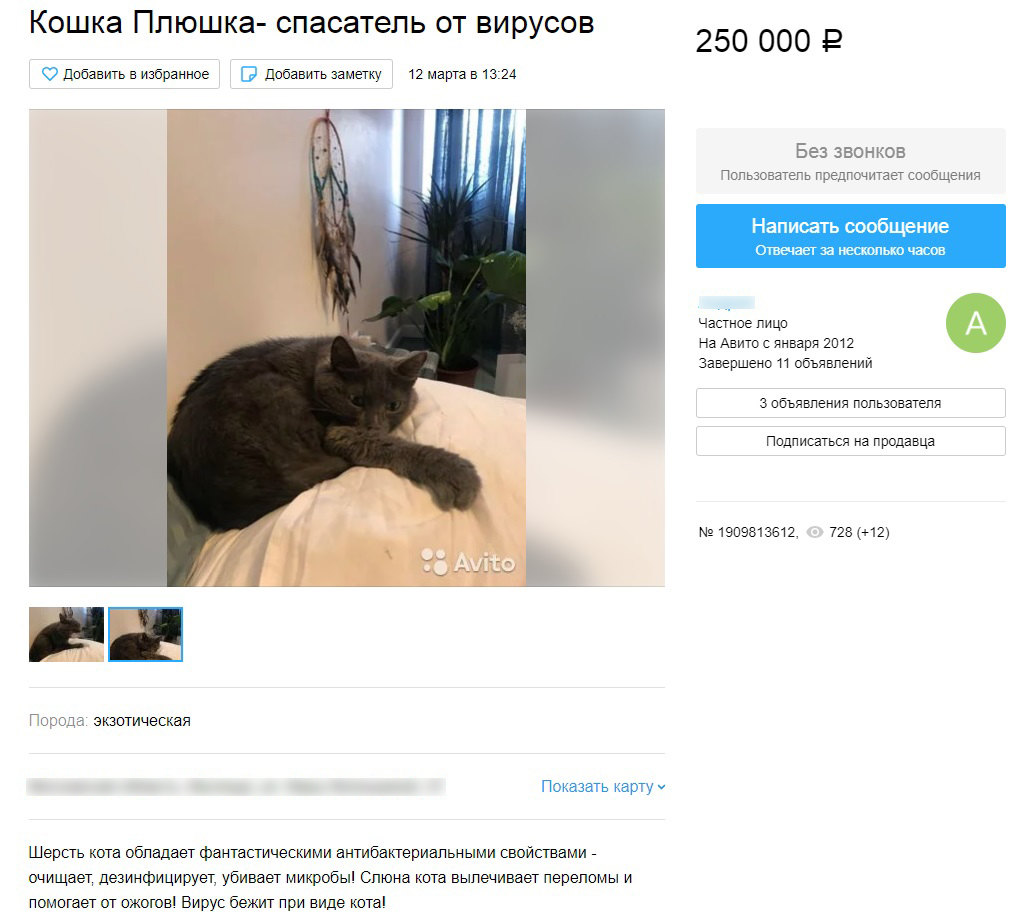Image resolution: width=1025 pixels, height=913 pixels.
Task: Click the green seller avatar with letter A
Action: [975, 323]
